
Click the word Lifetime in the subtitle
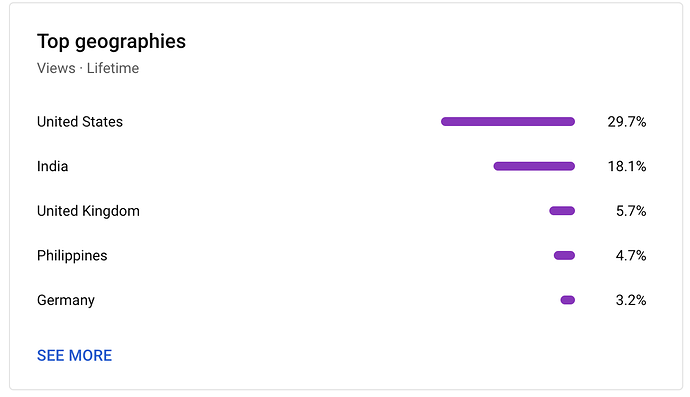click(x=113, y=68)
